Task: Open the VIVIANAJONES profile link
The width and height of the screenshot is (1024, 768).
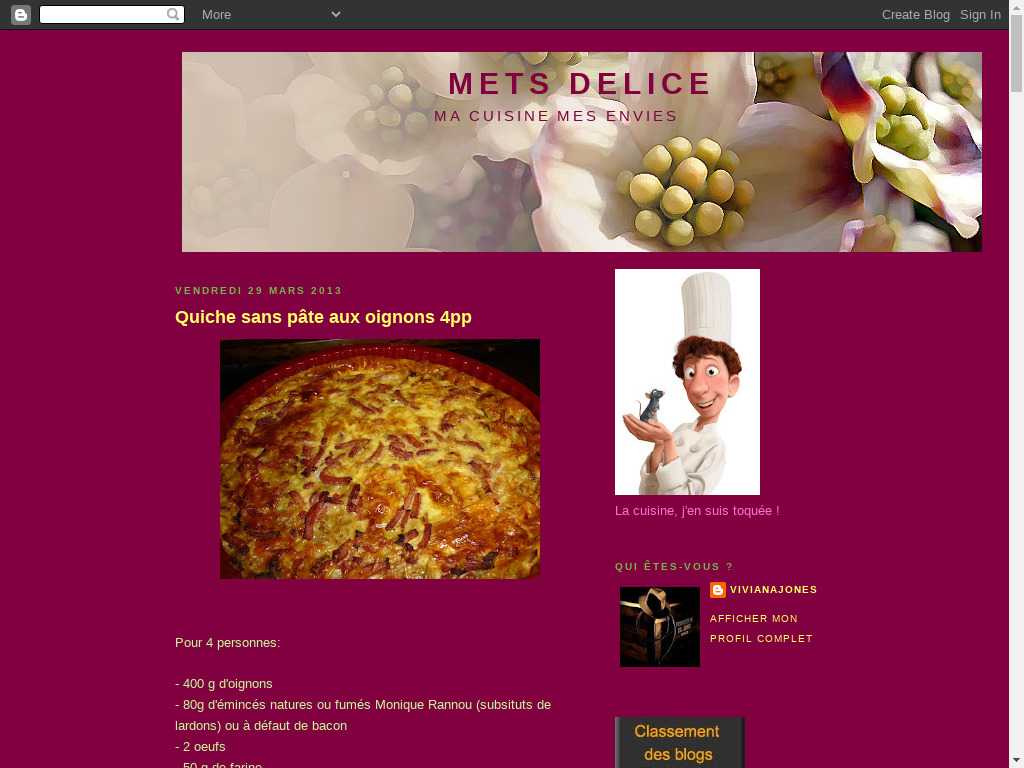Action: tap(773, 590)
